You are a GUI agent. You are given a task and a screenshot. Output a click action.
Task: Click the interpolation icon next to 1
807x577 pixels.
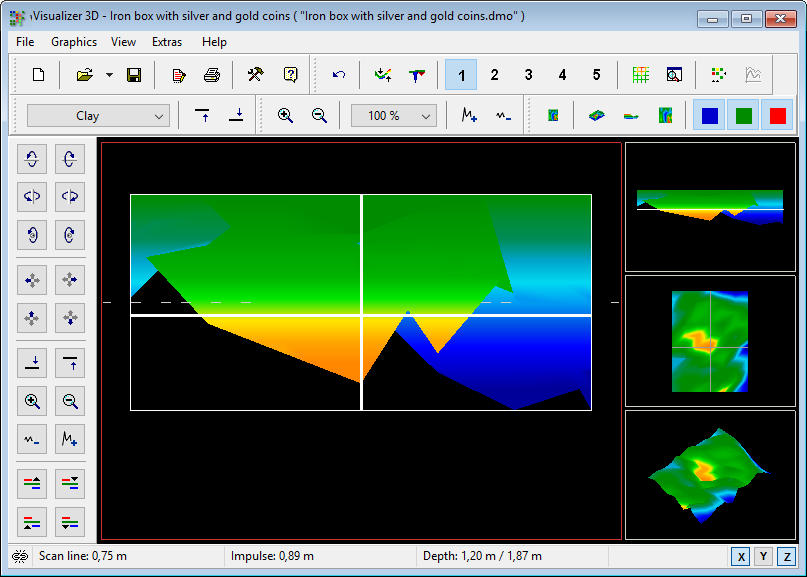point(417,75)
